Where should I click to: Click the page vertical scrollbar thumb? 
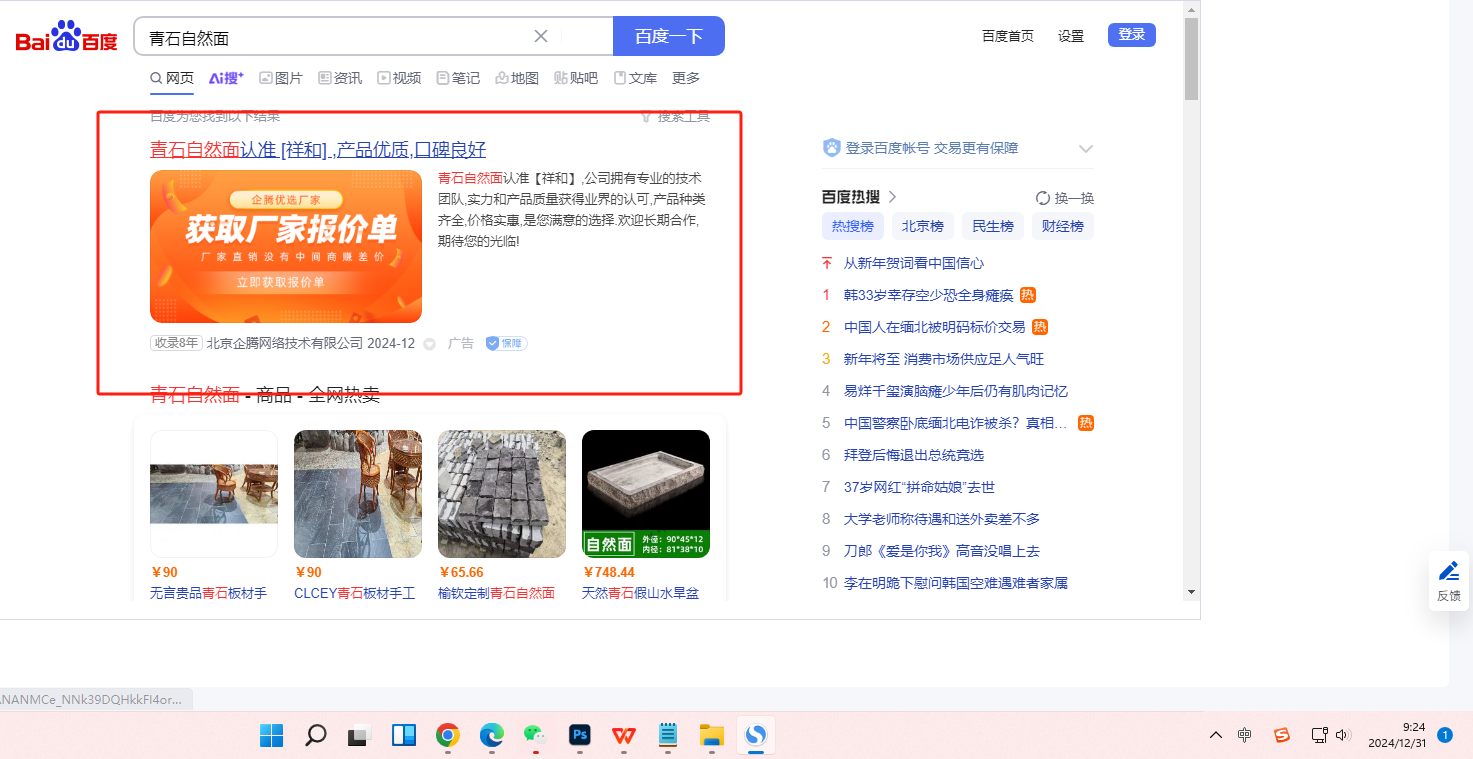(1191, 58)
